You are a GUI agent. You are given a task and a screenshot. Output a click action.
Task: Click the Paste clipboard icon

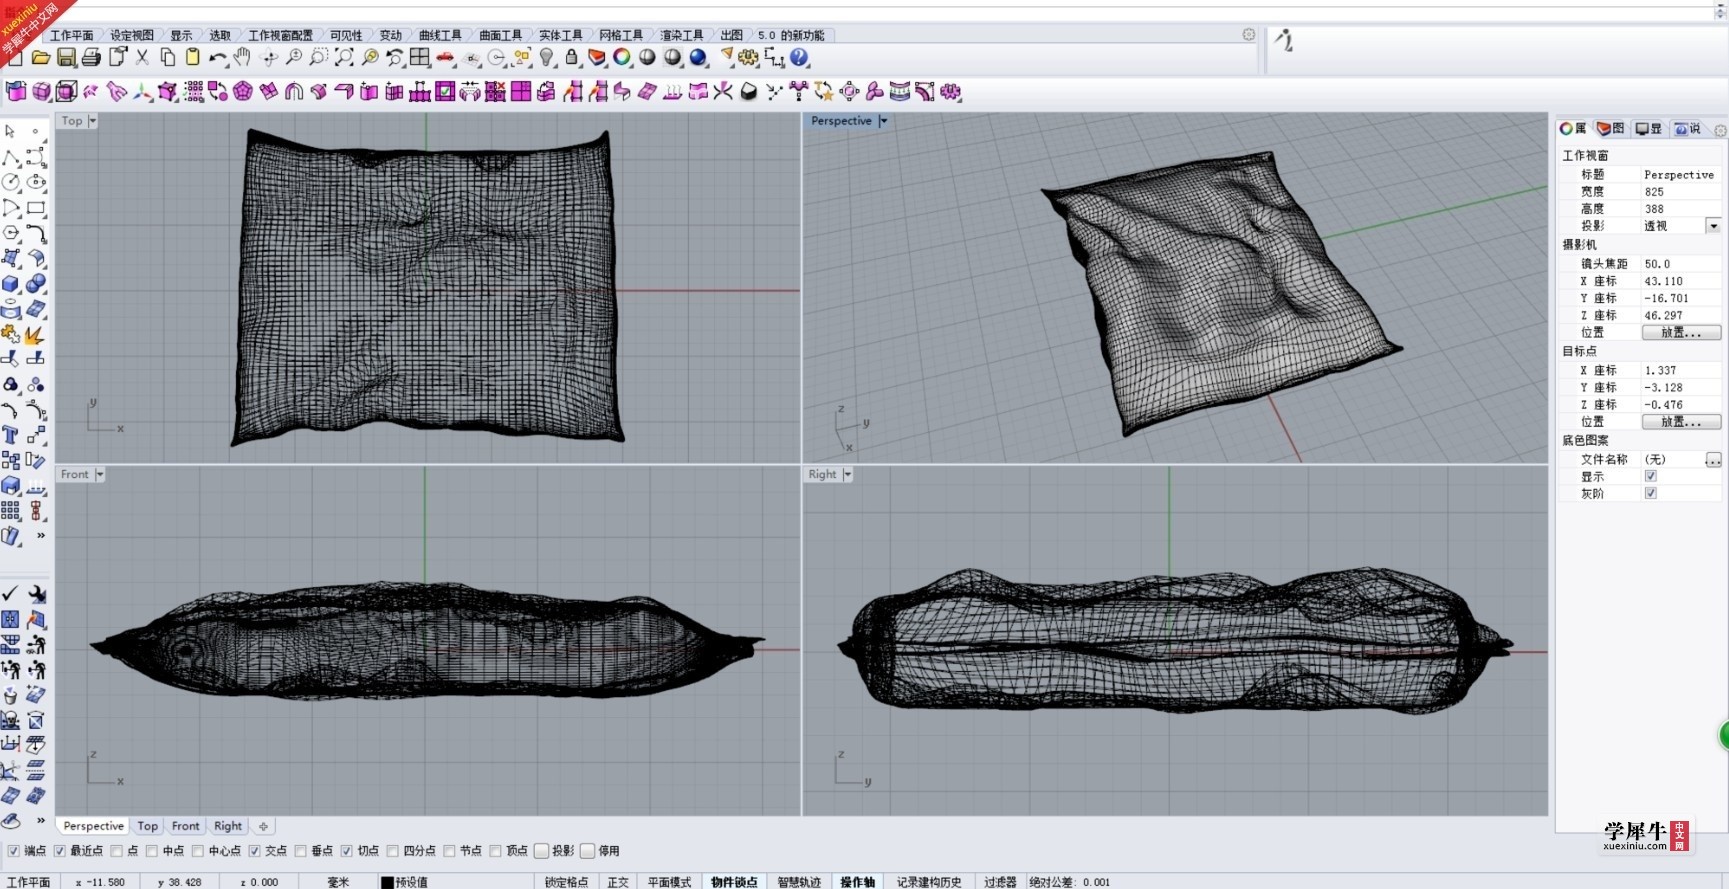point(193,58)
